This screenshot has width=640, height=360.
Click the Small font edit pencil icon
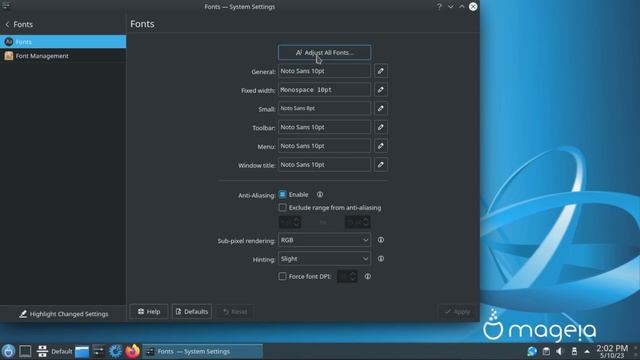[x=380, y=109]
